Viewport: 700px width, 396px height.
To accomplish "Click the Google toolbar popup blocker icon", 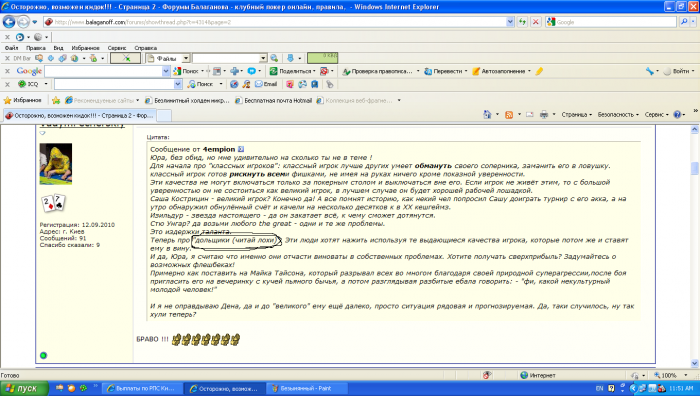I will click(325, 71).
